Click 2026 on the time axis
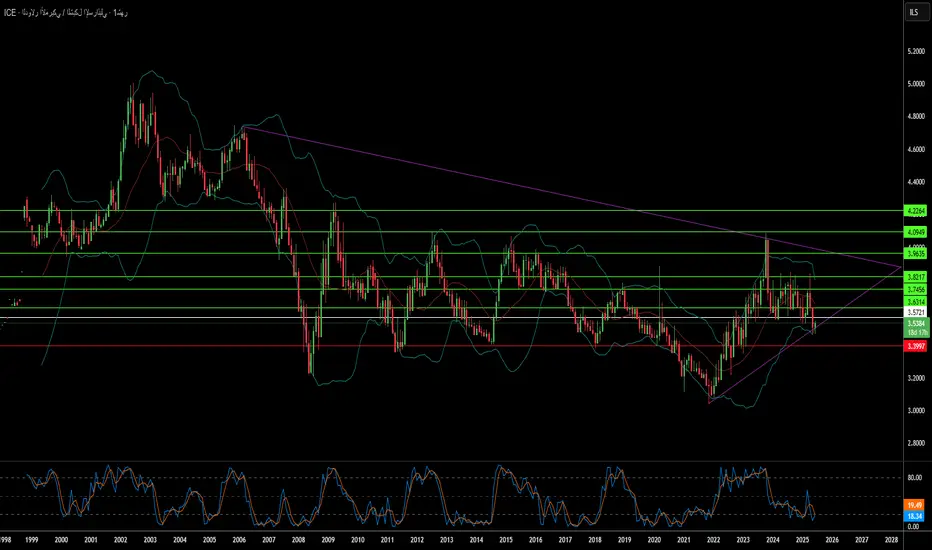This screenshot has height=550, width=932. point(832,540)
